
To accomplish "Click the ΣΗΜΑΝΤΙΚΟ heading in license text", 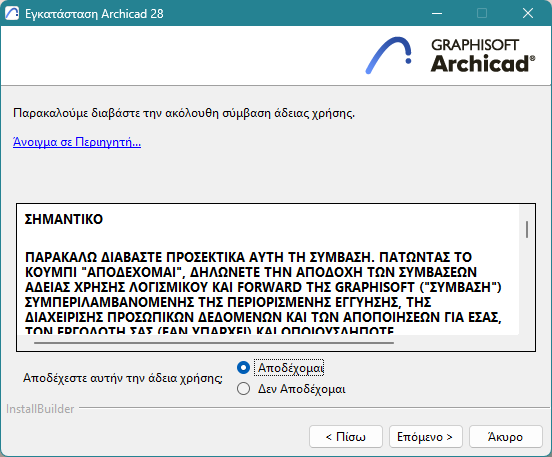I will pyautogui.click(x=64, y=219).
